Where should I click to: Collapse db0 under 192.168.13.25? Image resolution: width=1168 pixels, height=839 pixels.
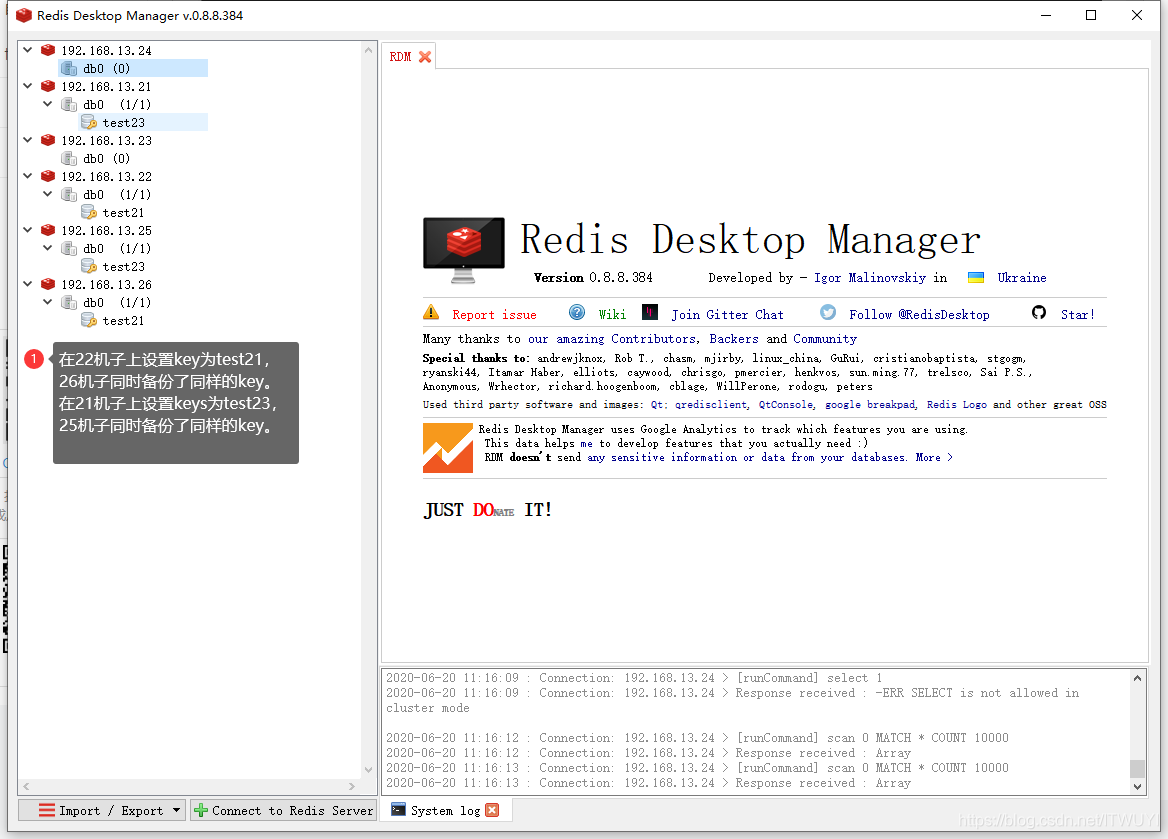[x=48, y=248]
